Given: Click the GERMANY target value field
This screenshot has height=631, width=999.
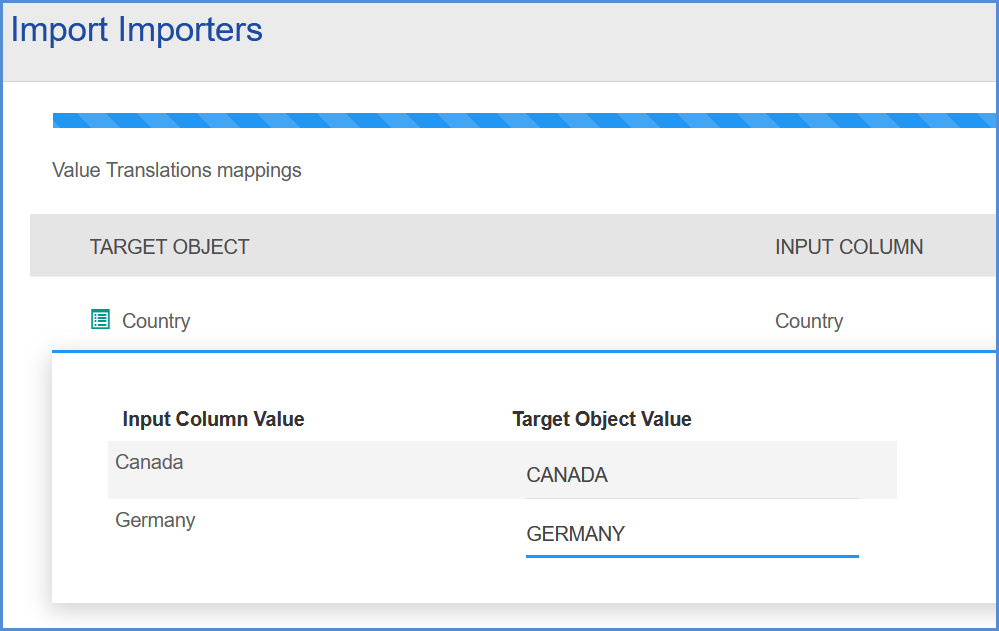Looking at the screenshot, I should 692,534.
